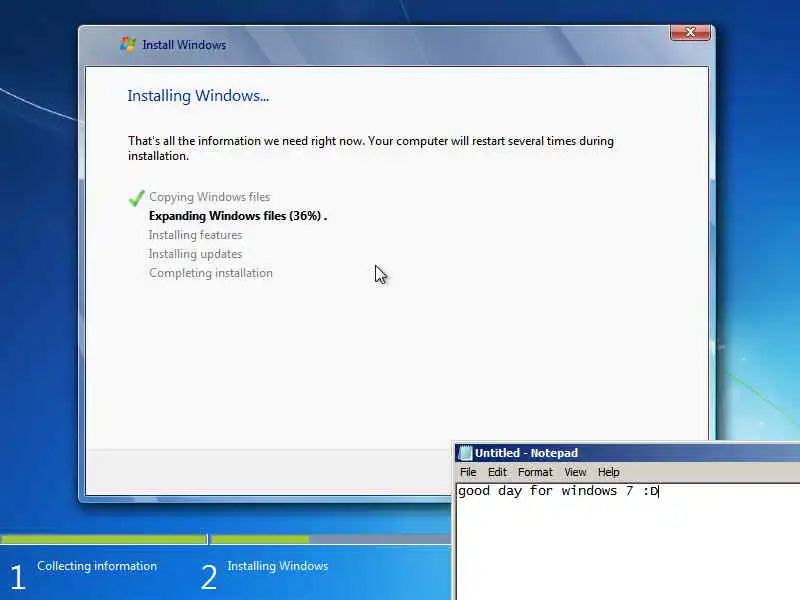Click the 'Install Windows' title text
This screenshot has height=600, width=800.
(x=184, y=45)
